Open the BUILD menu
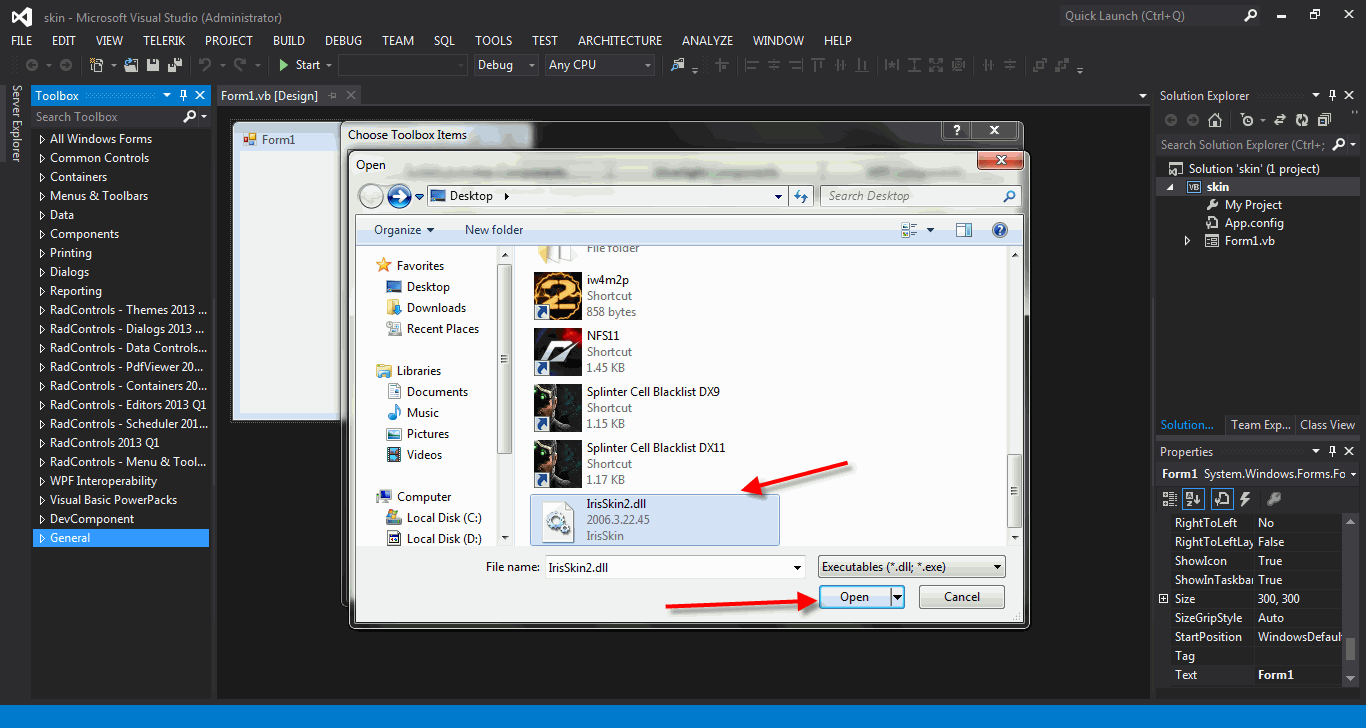The height and width of the screenshot is (728, 1366). click(289, 41)
